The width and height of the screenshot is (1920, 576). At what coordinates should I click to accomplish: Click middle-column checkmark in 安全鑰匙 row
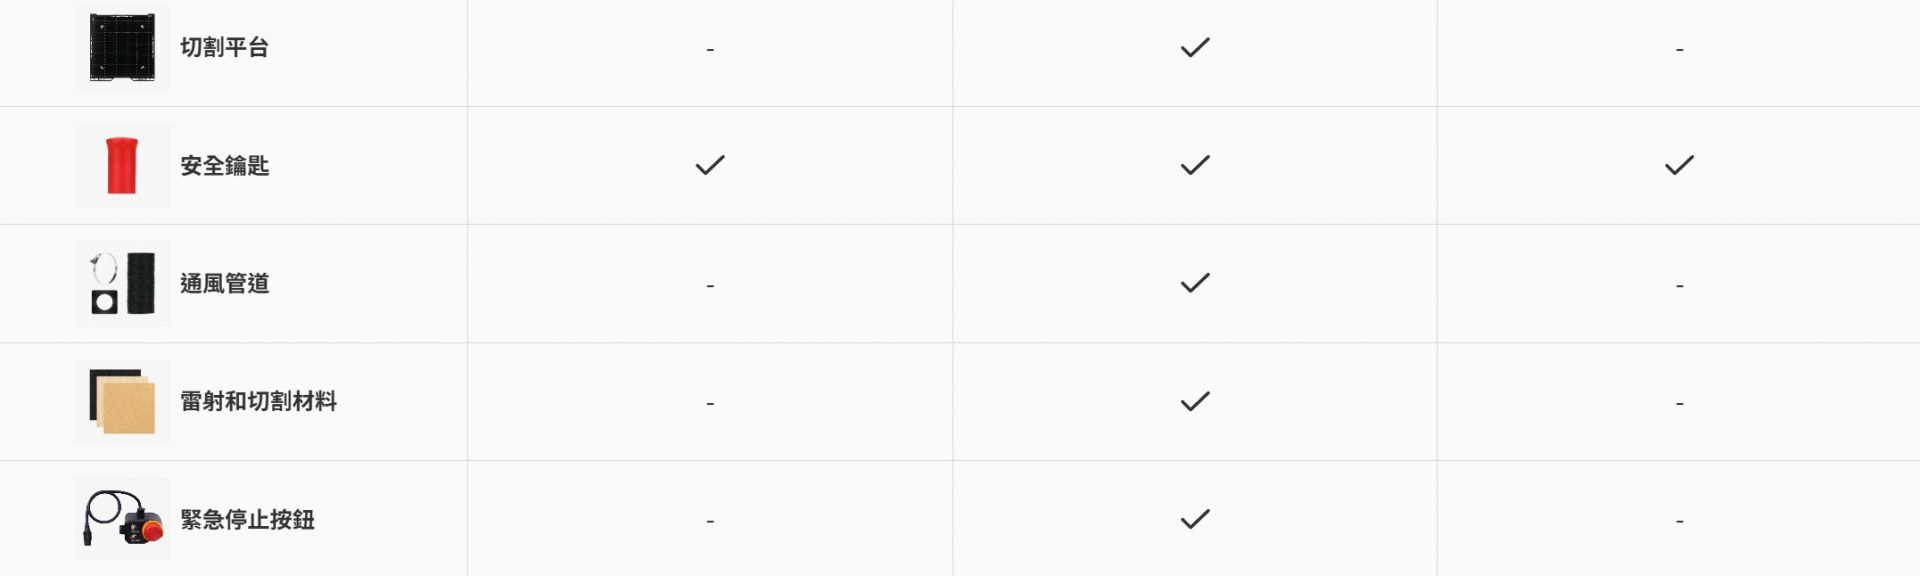tap(1195, 165)
